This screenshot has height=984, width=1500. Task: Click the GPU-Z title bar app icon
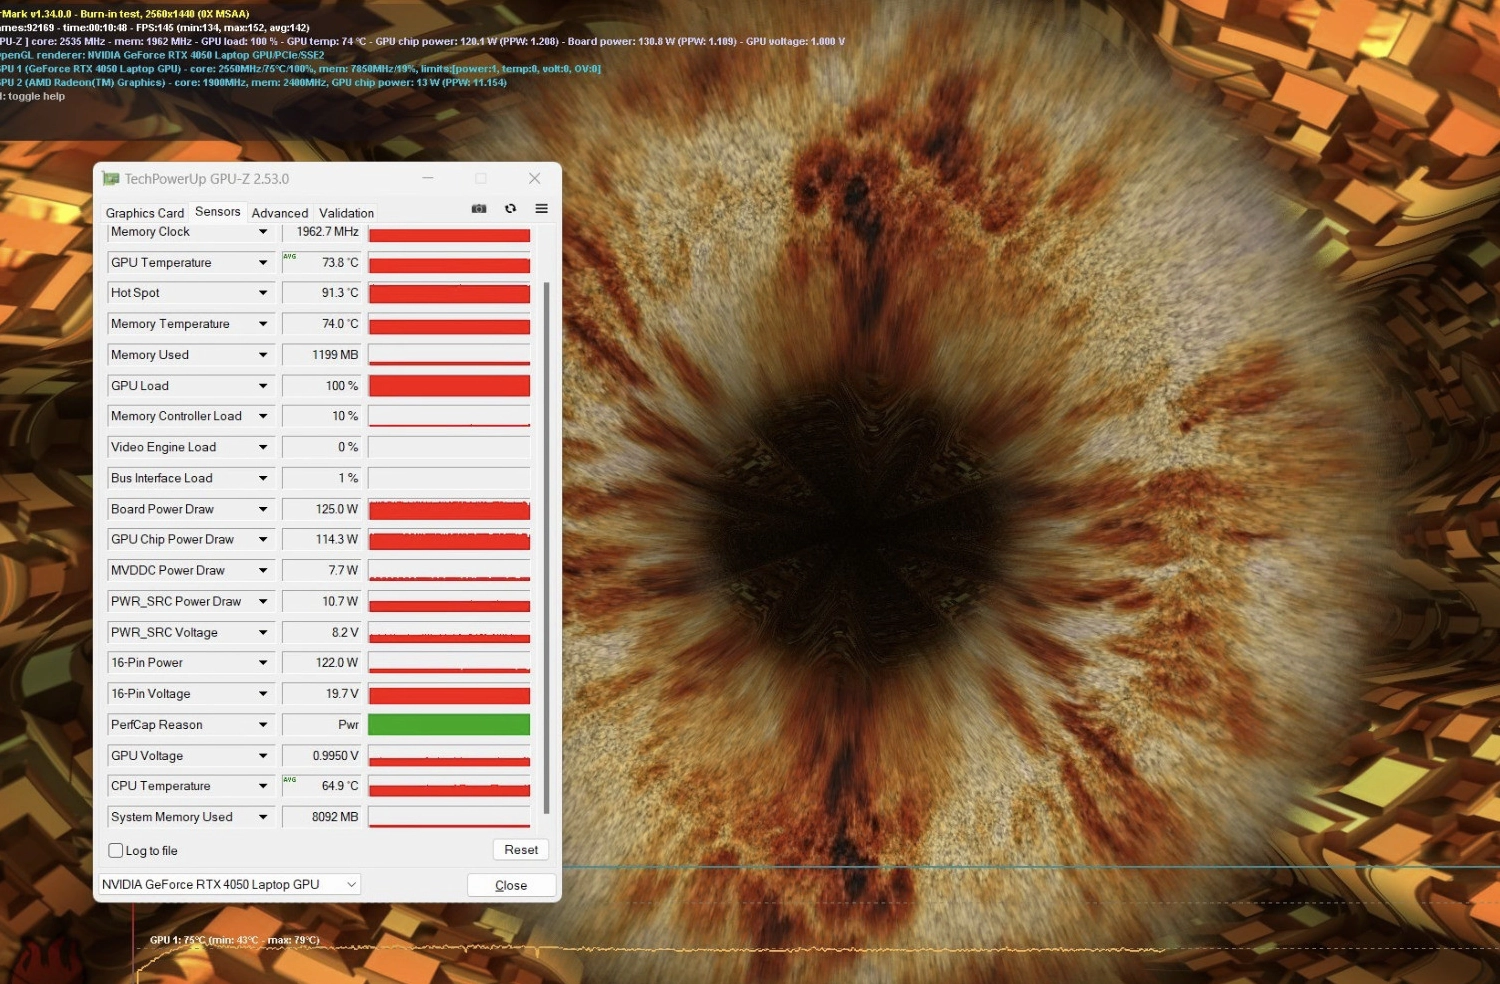pos(111,179)
